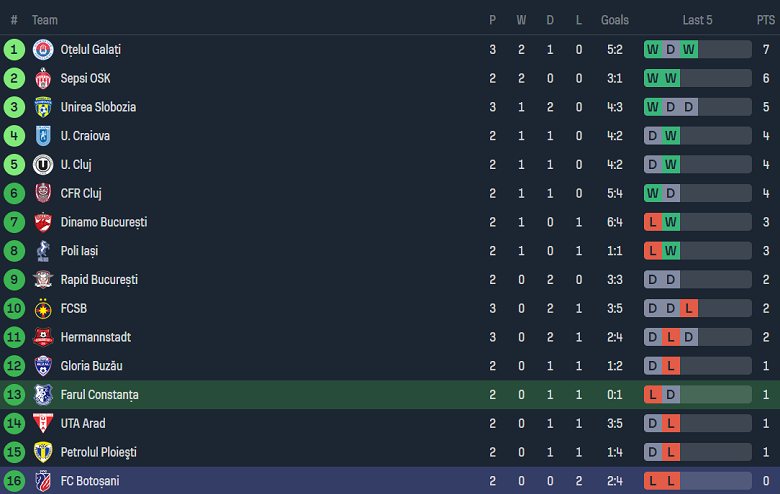Viewport: 780px width, 494px height.
Task: Click the Unirea Slobozia club crest
Action: click(x=42, y=107)
